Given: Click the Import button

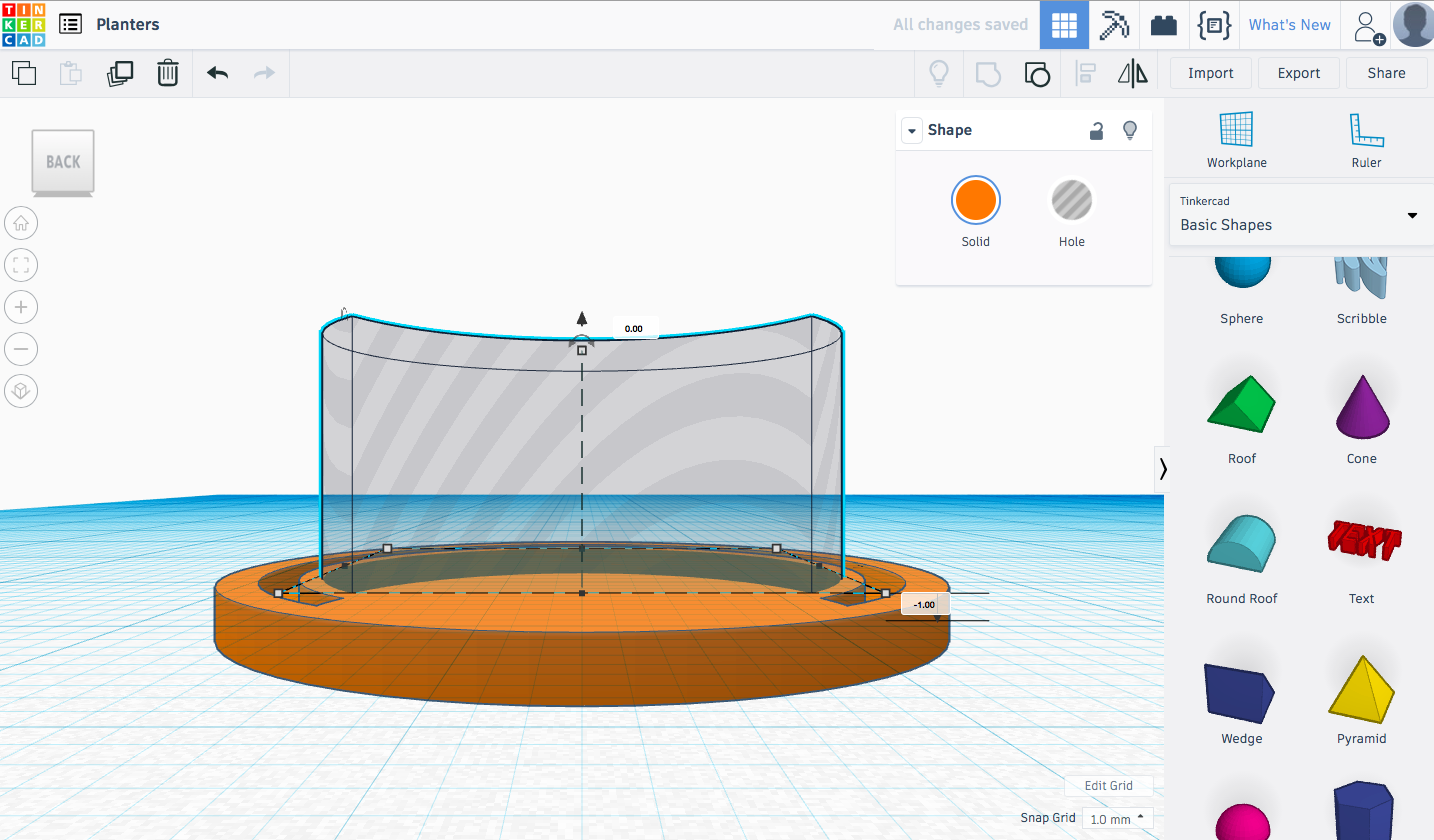Looking at the screenshot, I should [x=1210, y=73].
